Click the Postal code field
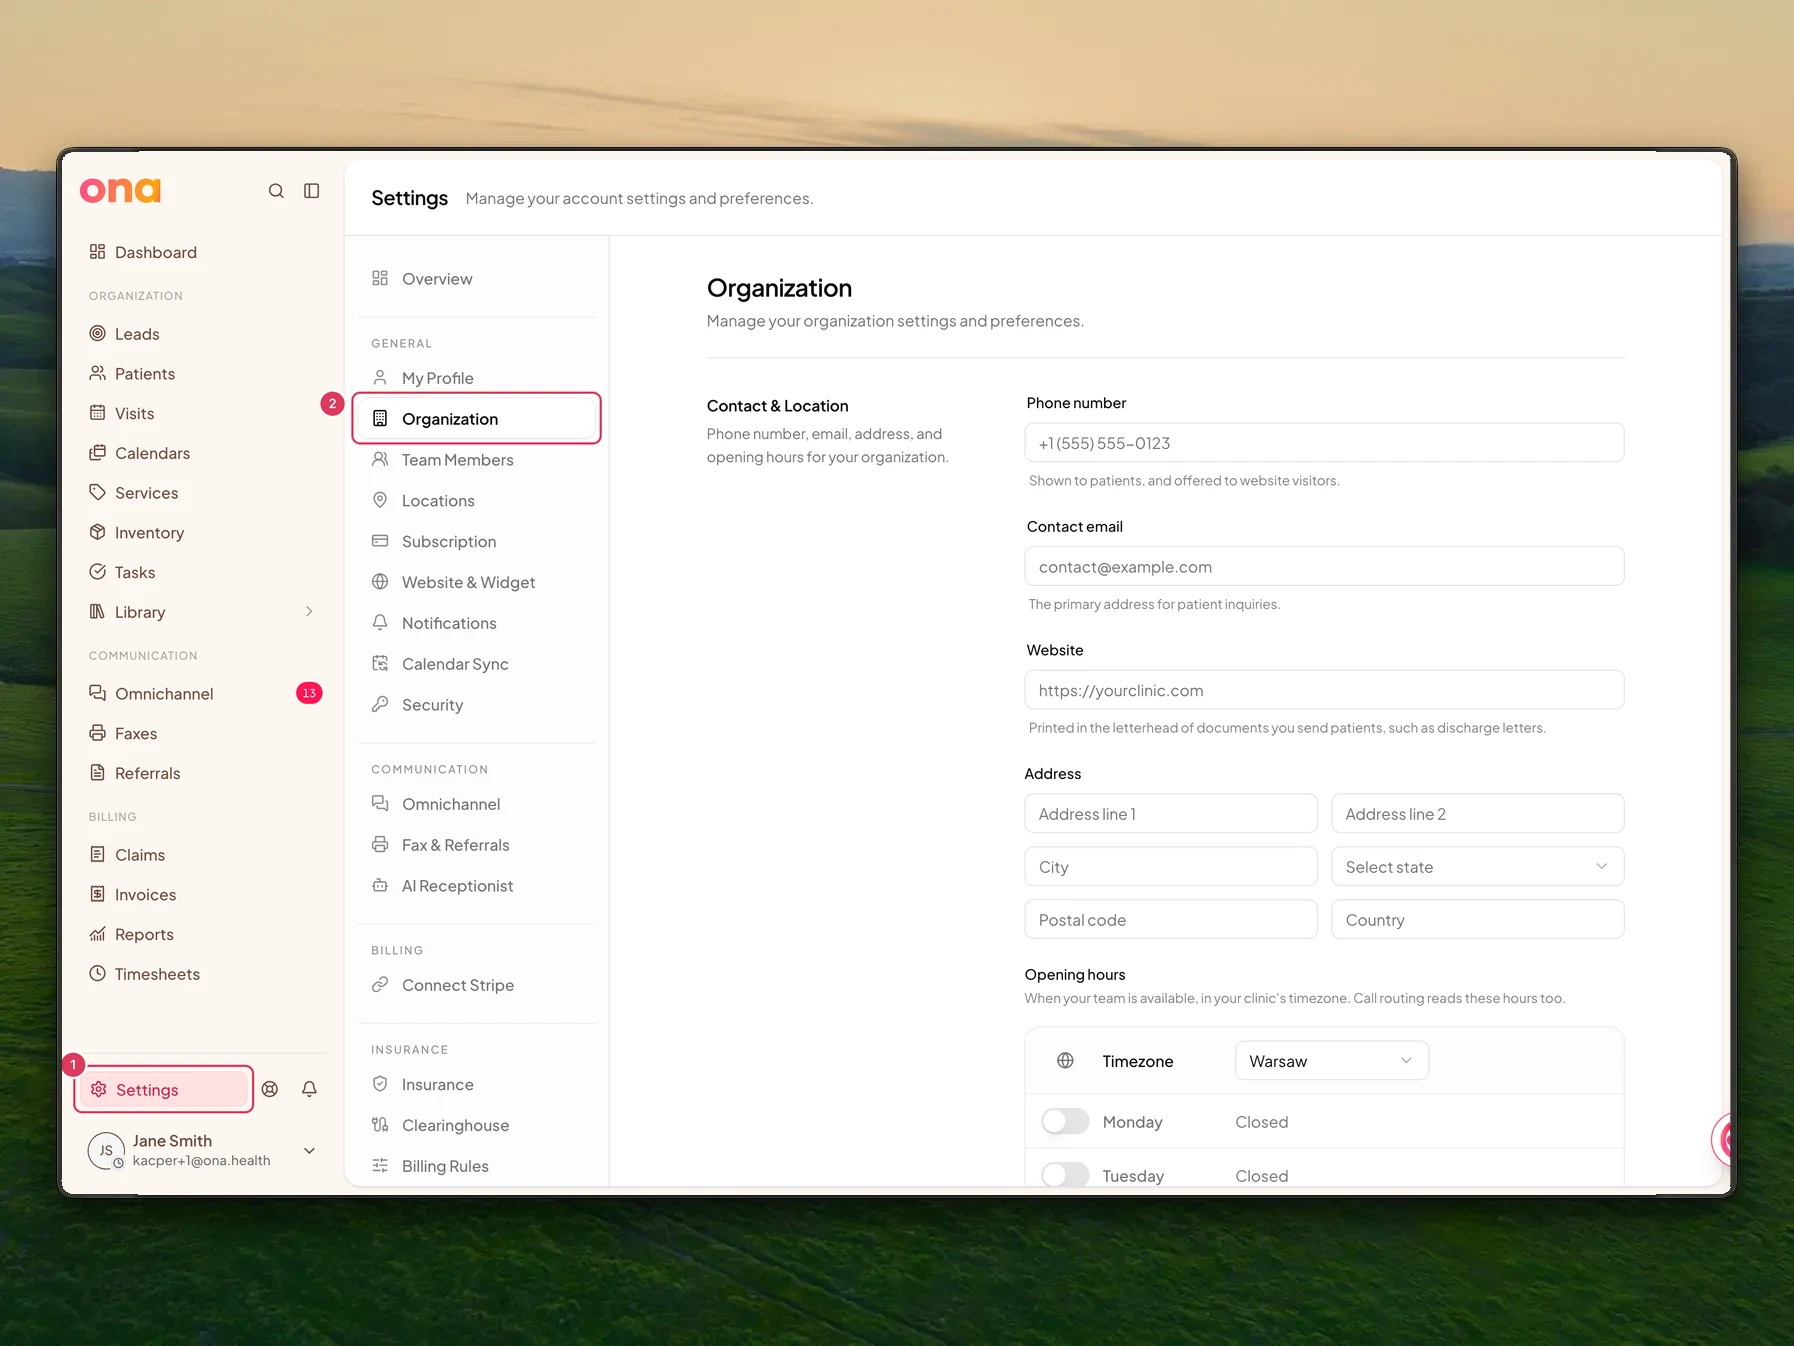Screen dimensions: 1794x1346 1171,920
